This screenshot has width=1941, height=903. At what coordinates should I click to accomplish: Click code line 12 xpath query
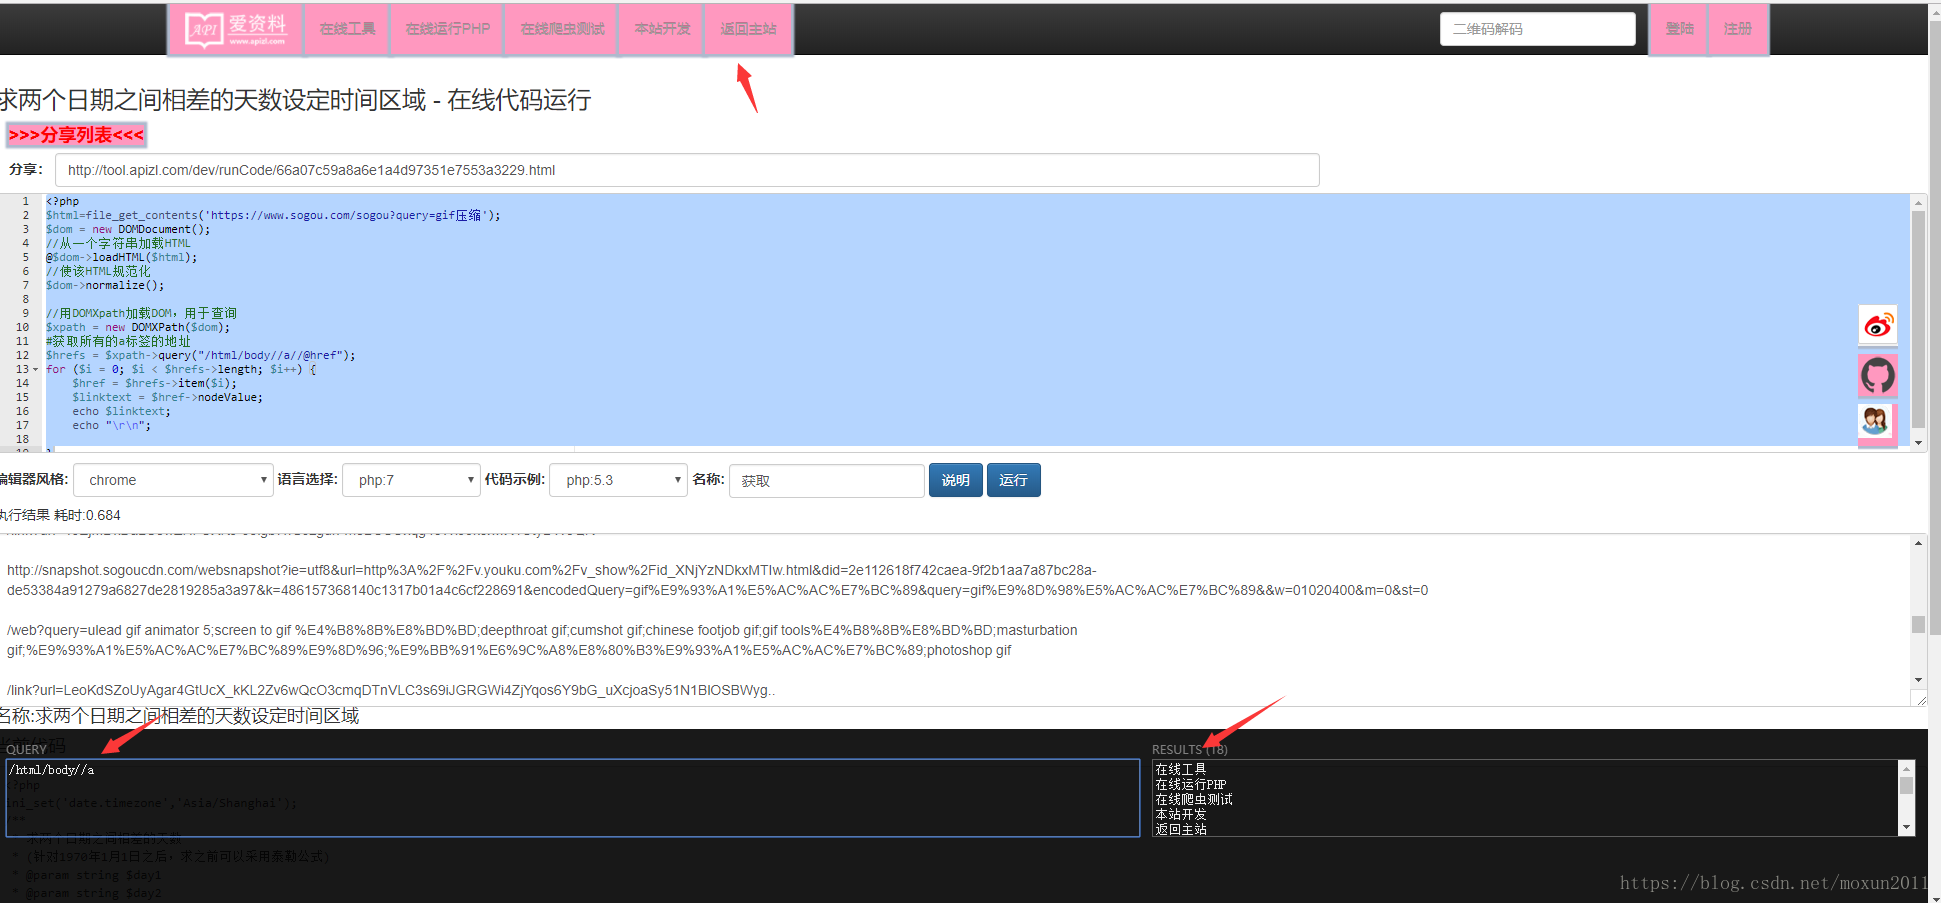point(200,355)
